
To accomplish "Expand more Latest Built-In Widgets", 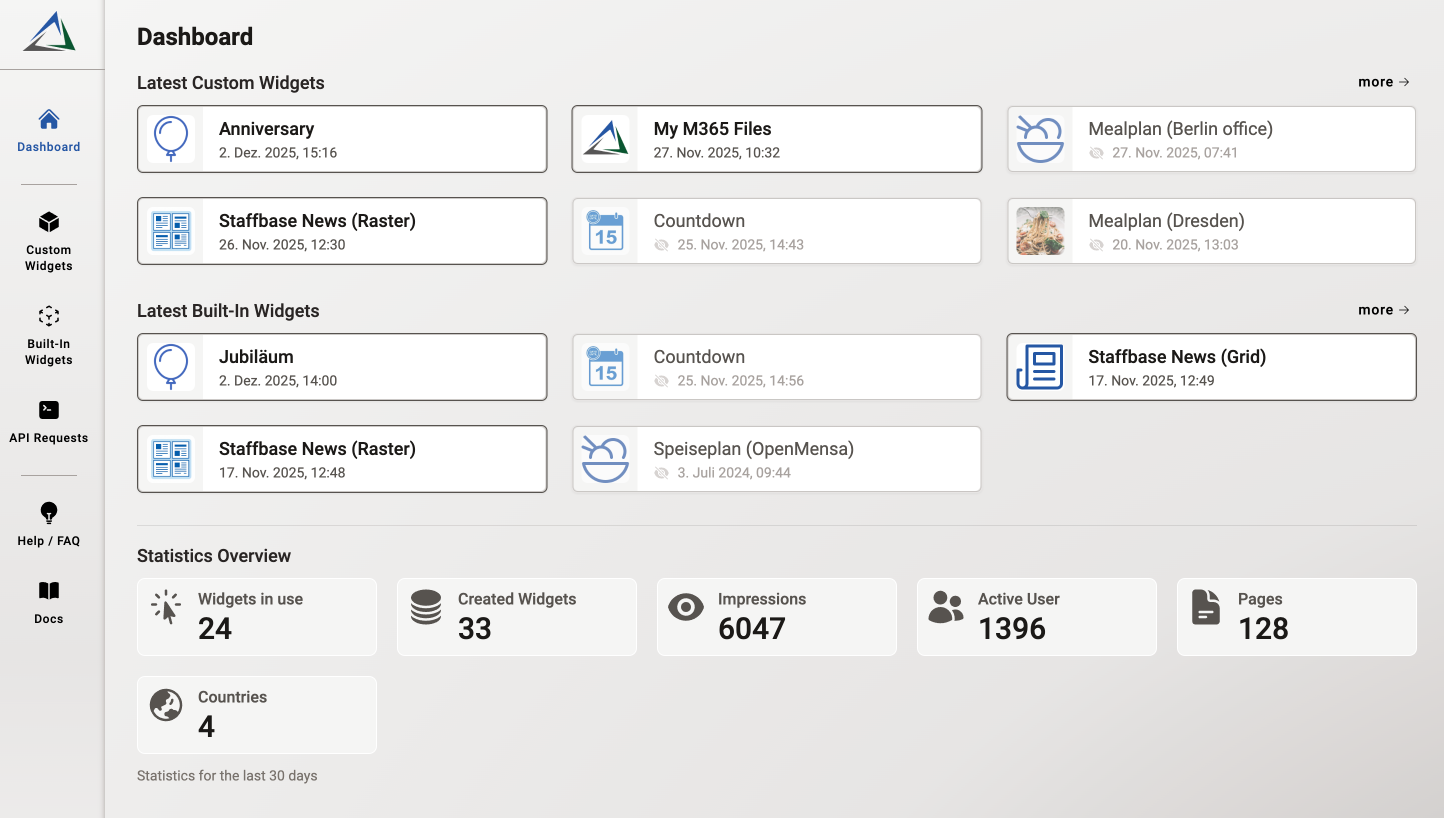I will coord(1383,310).
